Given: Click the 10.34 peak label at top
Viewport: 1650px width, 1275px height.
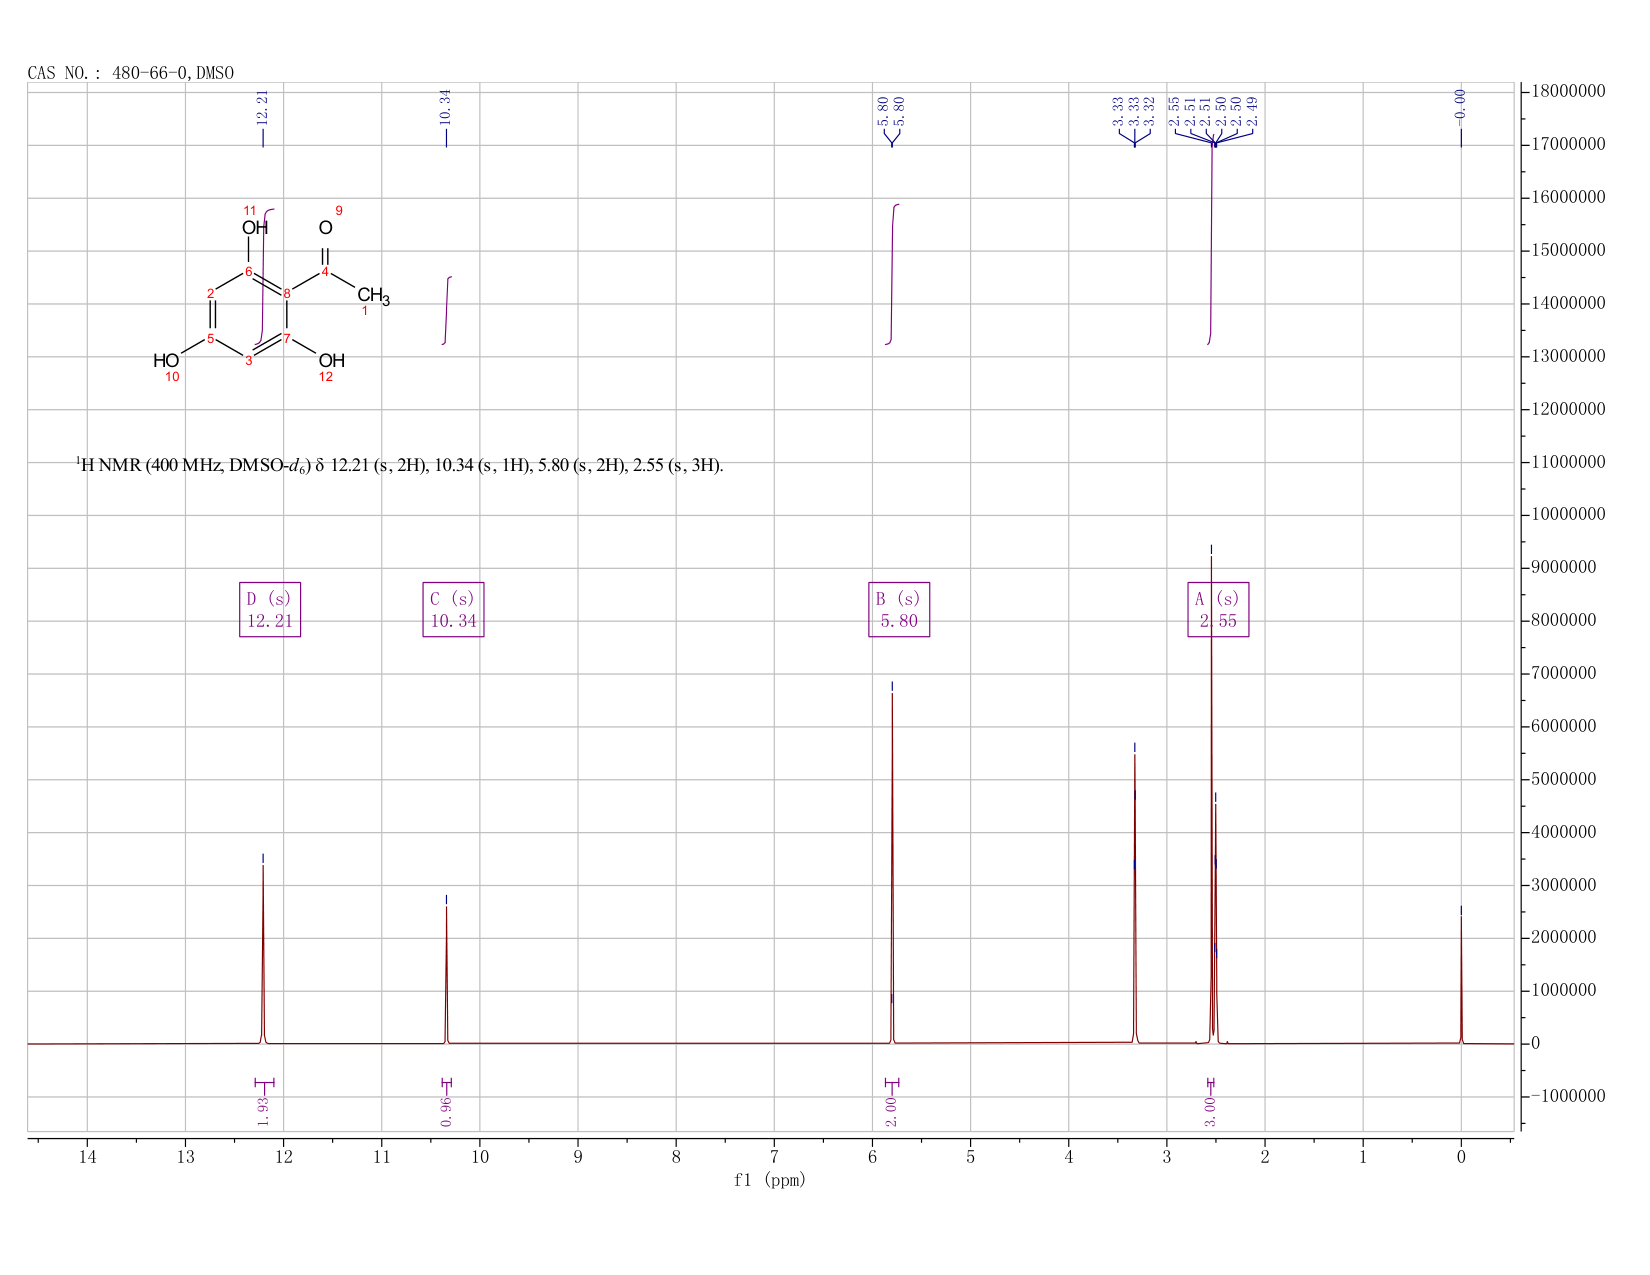Looking at the screenshot, I should coord(446,107).
